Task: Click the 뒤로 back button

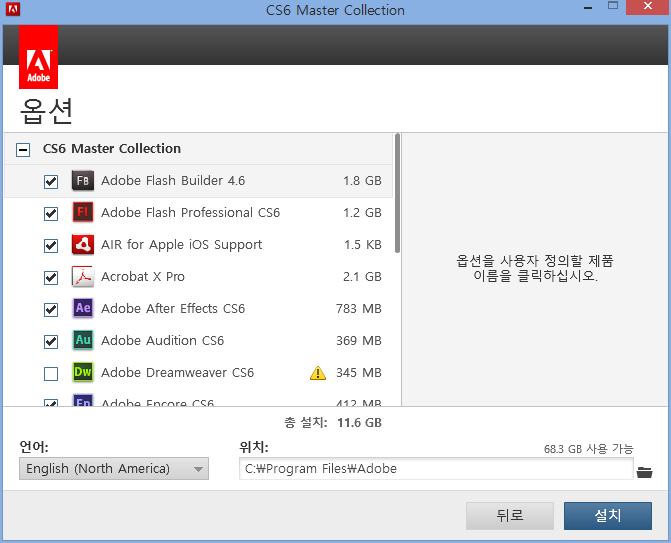Action: point(510,516)
